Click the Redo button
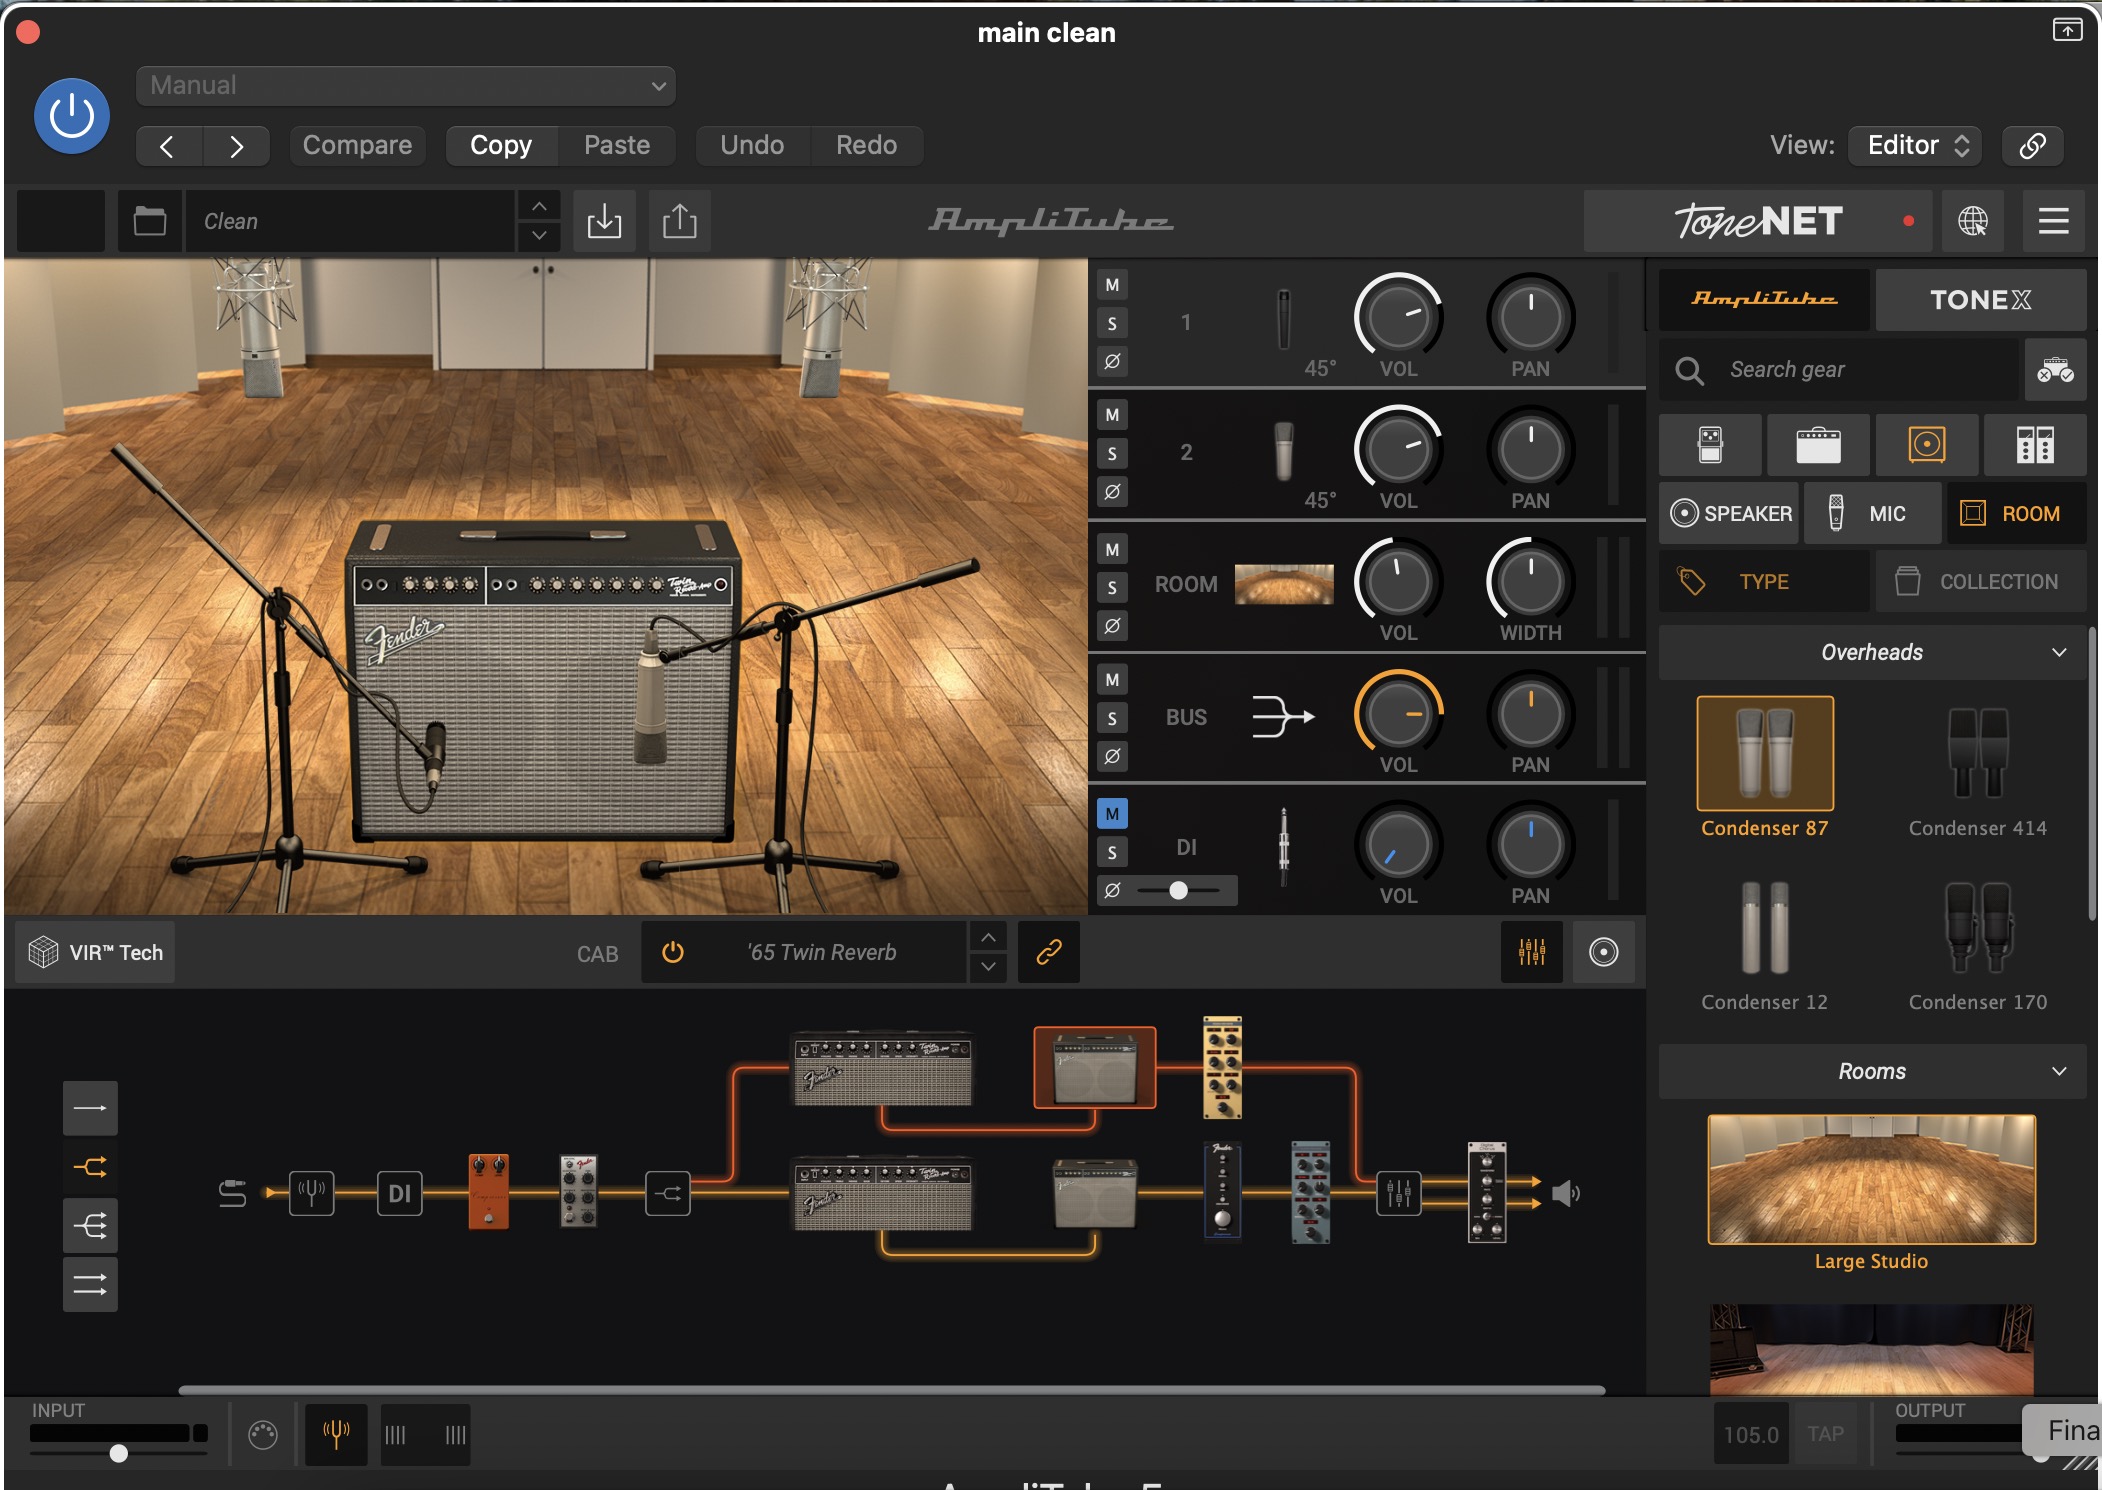This screenshot has height=1490, width=2102. pos(866,146)
